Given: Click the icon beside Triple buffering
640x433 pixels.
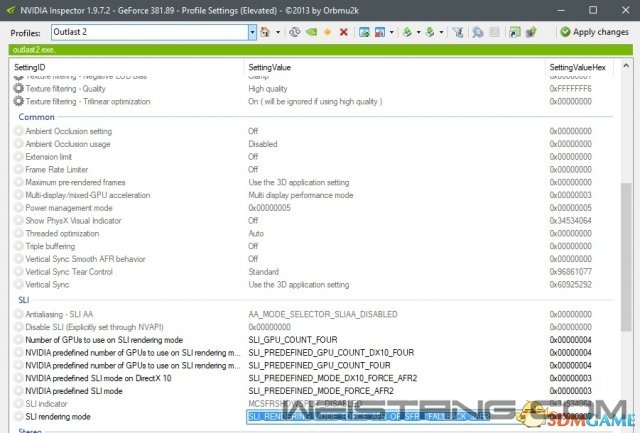Looking at the screenshot, I should [x=18, y=246].
